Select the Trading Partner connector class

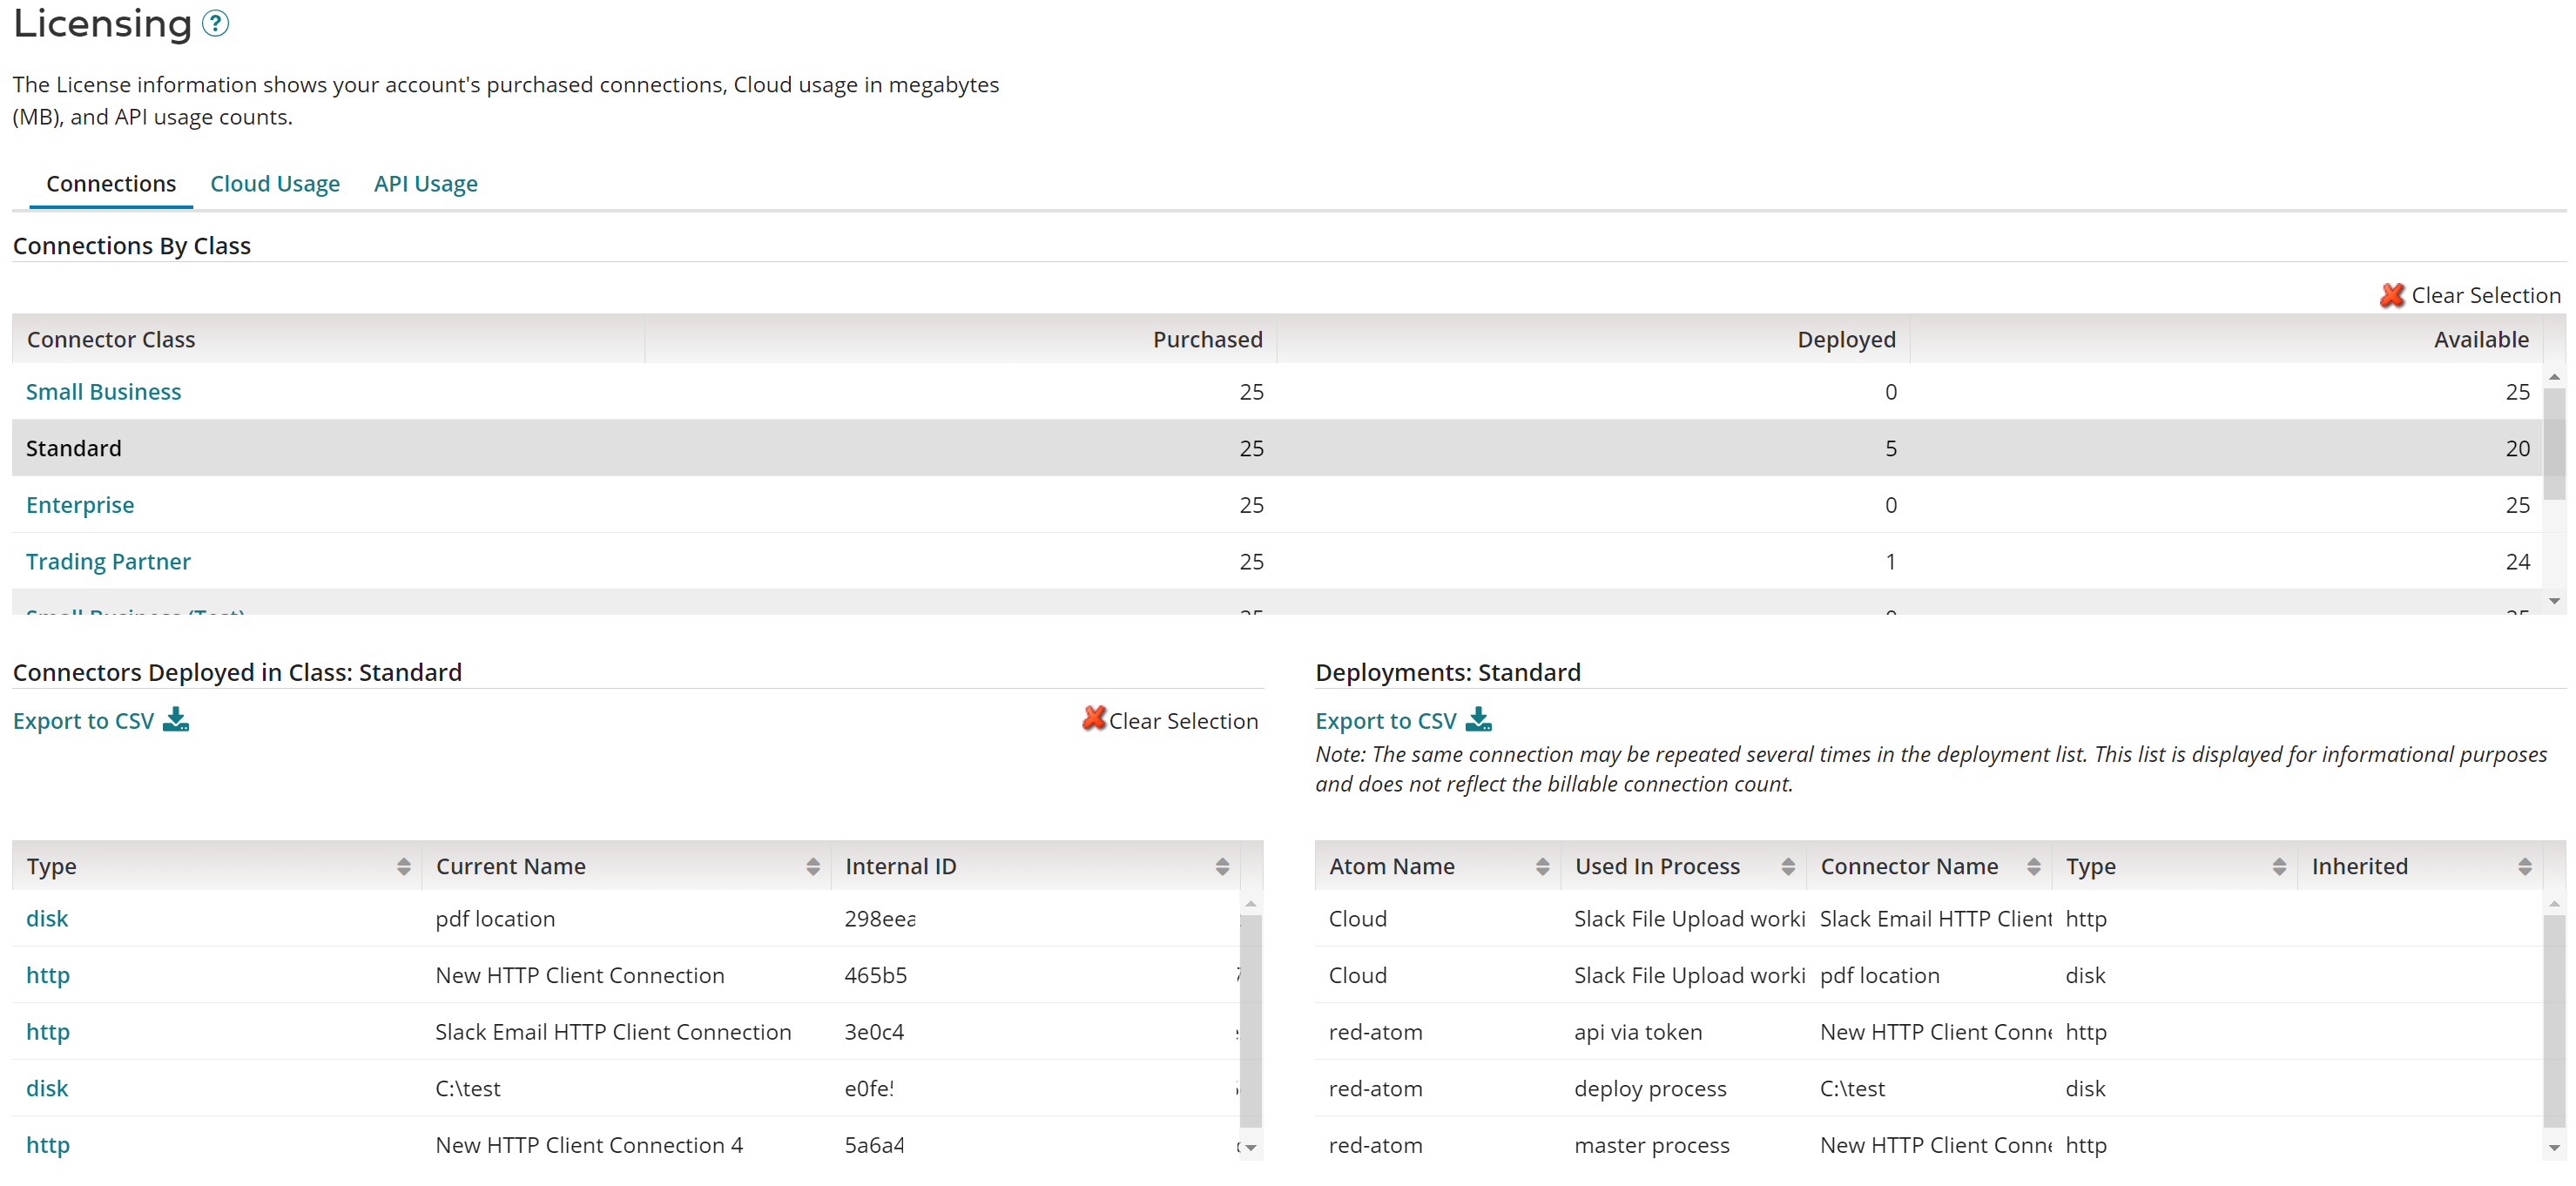pyautogui.click(x=108, y=562)
